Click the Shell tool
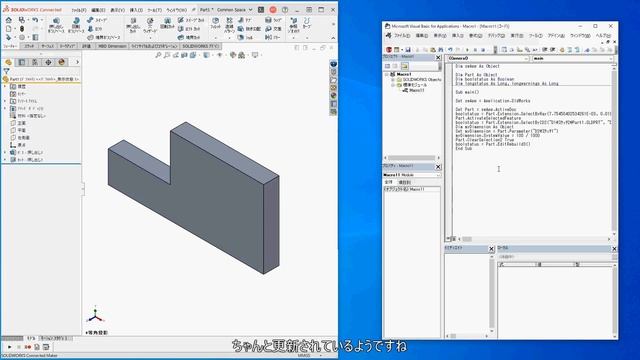Image resolution: width=640 pixels, height=360 pixels. (x=245, y=38)
